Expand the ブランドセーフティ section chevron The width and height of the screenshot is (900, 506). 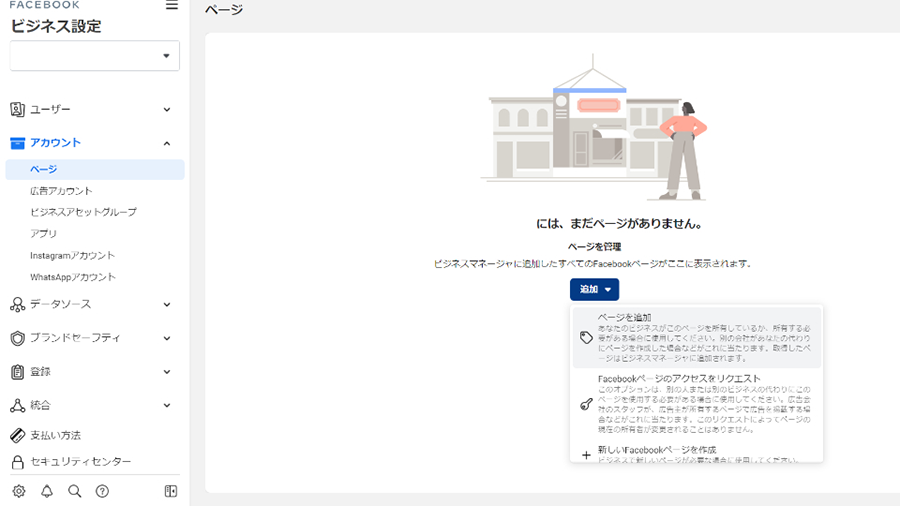pos(166,338)
